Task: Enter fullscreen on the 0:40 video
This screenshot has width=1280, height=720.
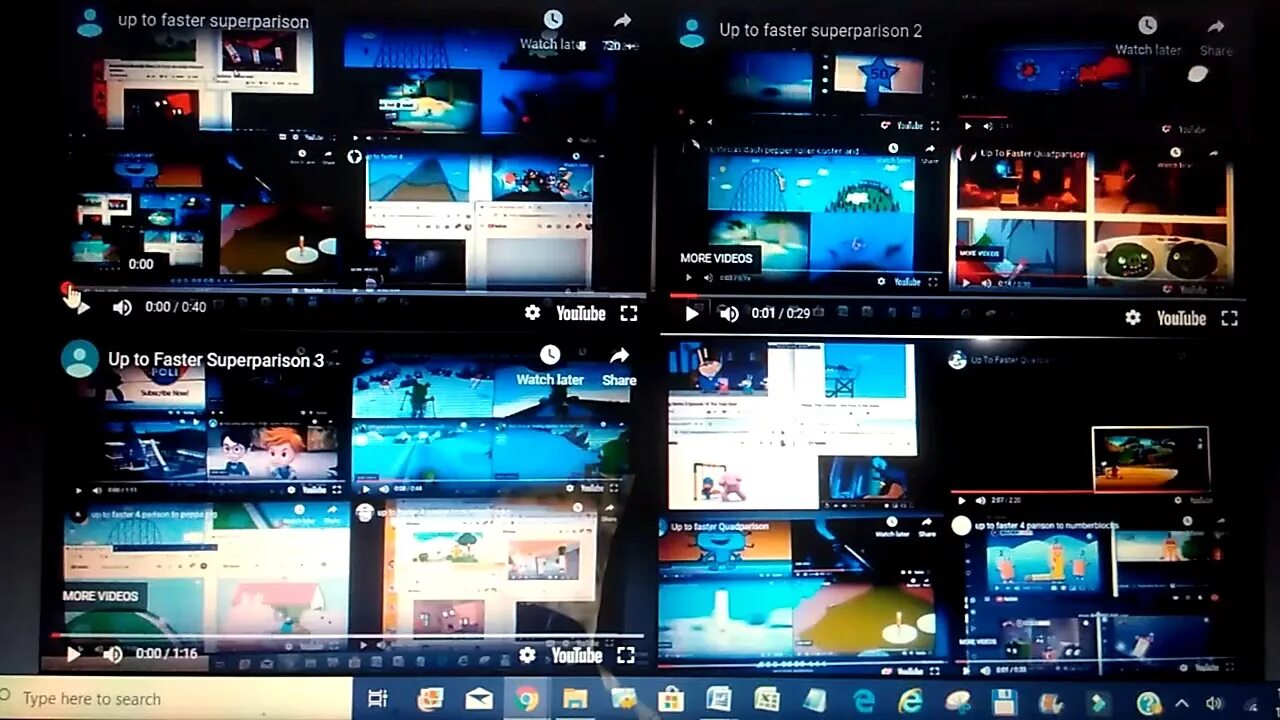Action: pyautogui.click(x=628, y=313)
